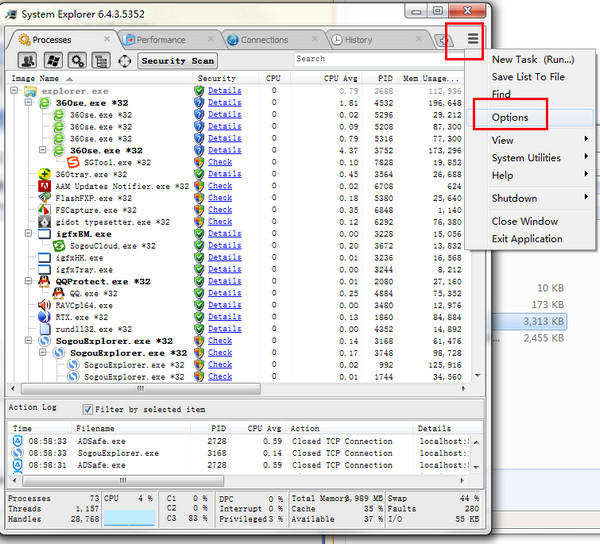The width and height of the screenshot is (600, 544).
Task: Select Options from the menu
Action: click(510, 118)
